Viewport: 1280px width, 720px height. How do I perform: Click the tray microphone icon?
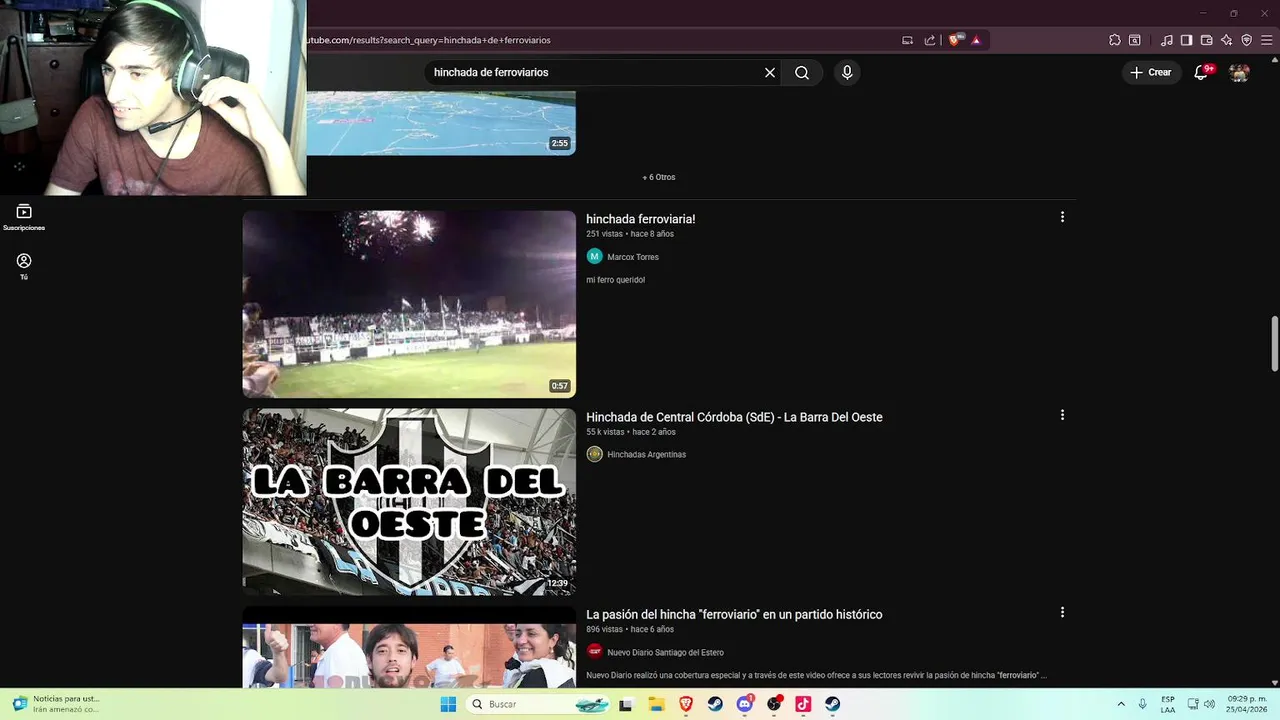1143,704
